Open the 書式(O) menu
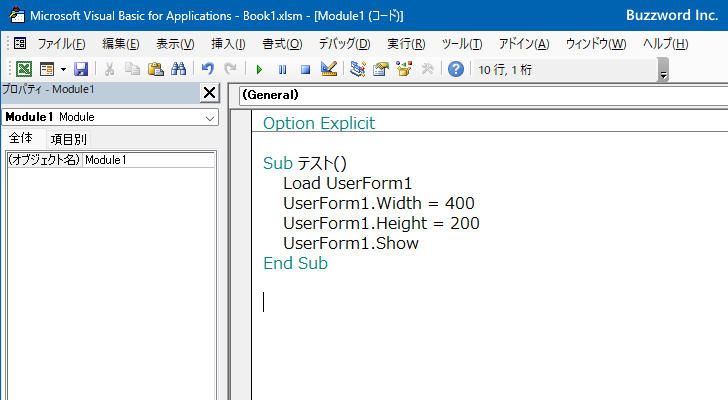 click(x=282, y=44)
